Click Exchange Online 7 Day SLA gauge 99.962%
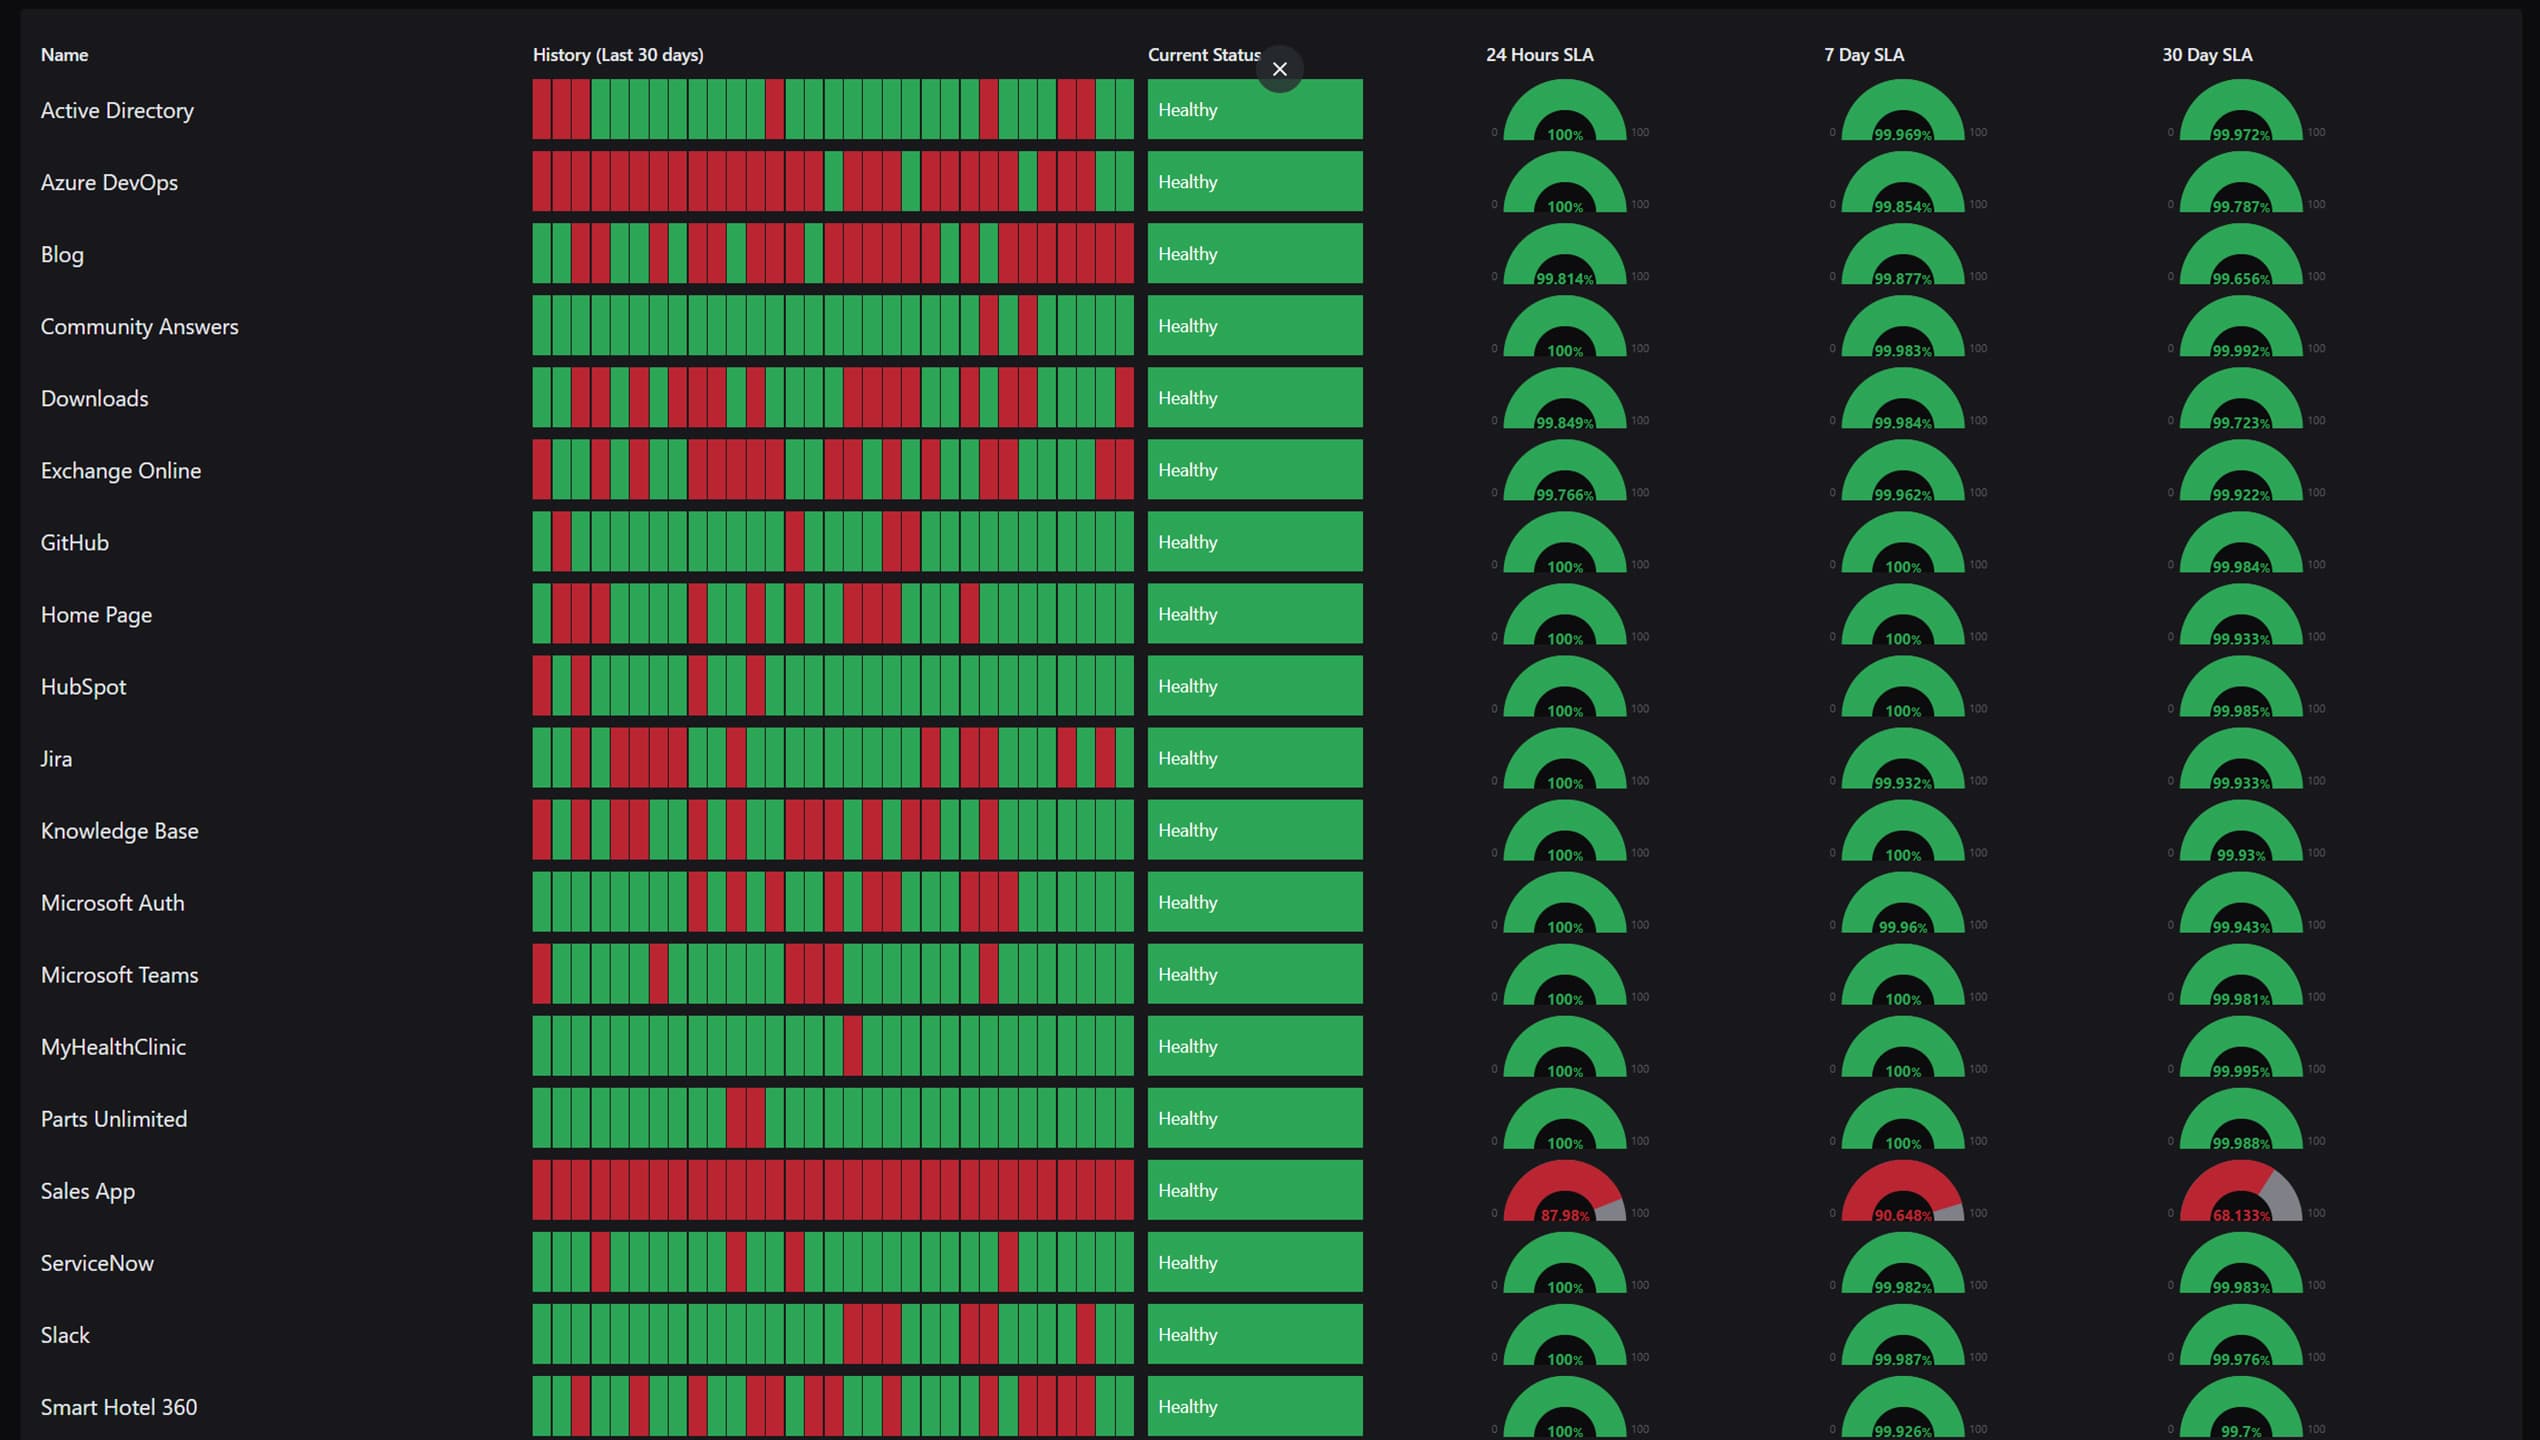 (x=1902, y=472)
